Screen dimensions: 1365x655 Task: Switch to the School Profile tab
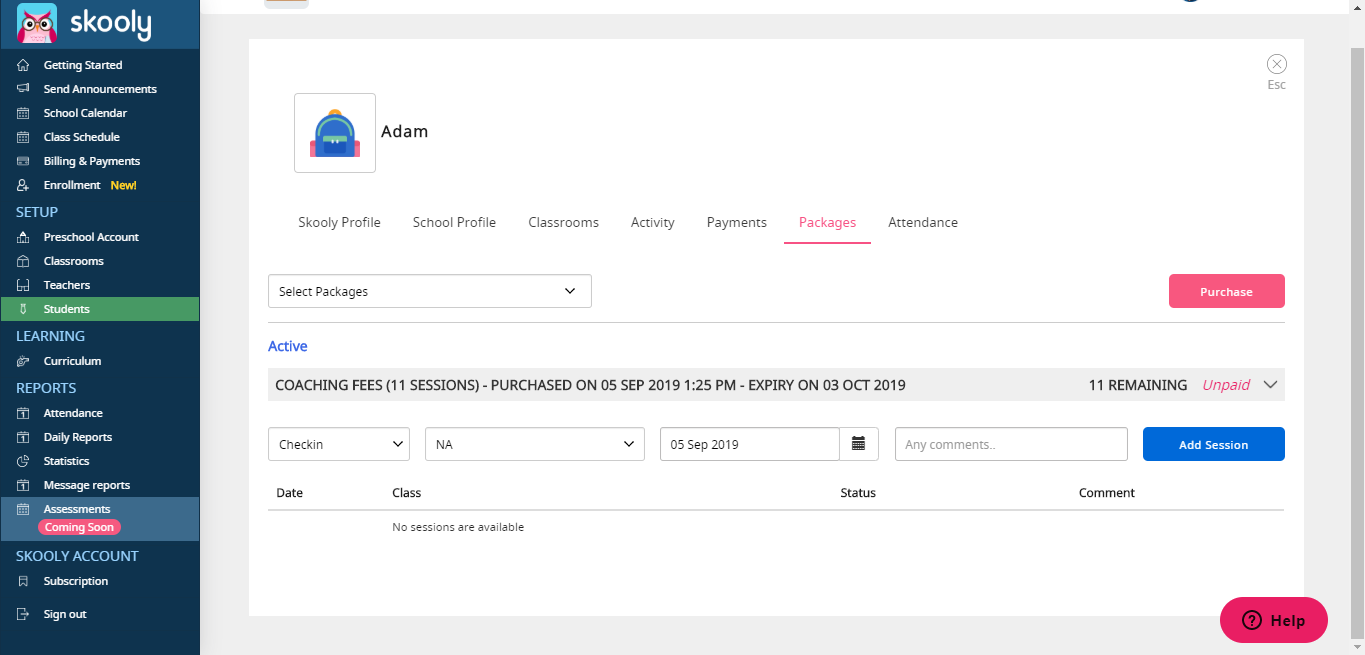coord(454,222)
